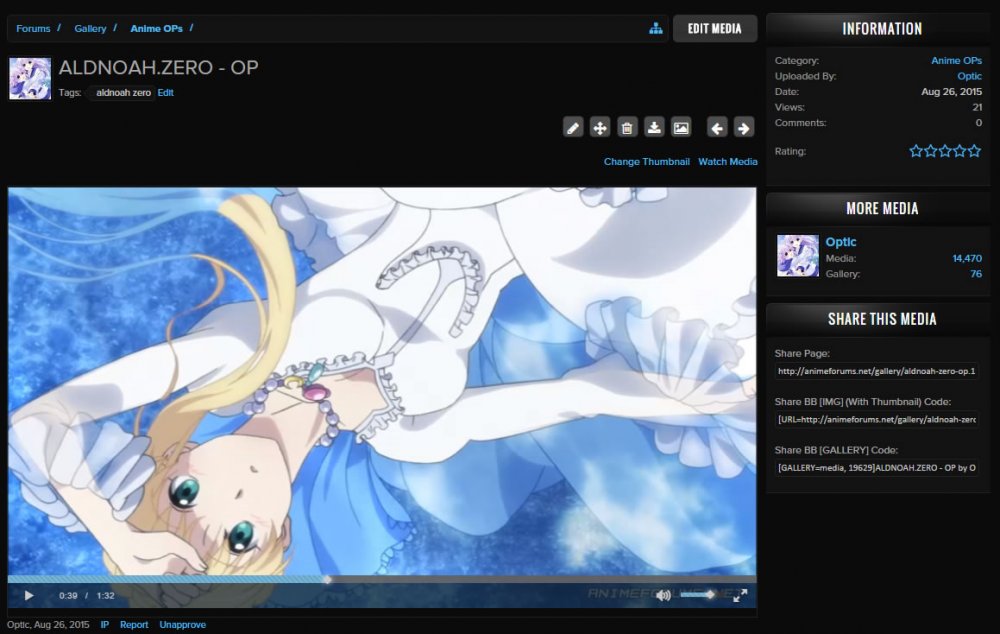Click the move media cross-arrows icon
1000x634 pixels.
point(599,128)
